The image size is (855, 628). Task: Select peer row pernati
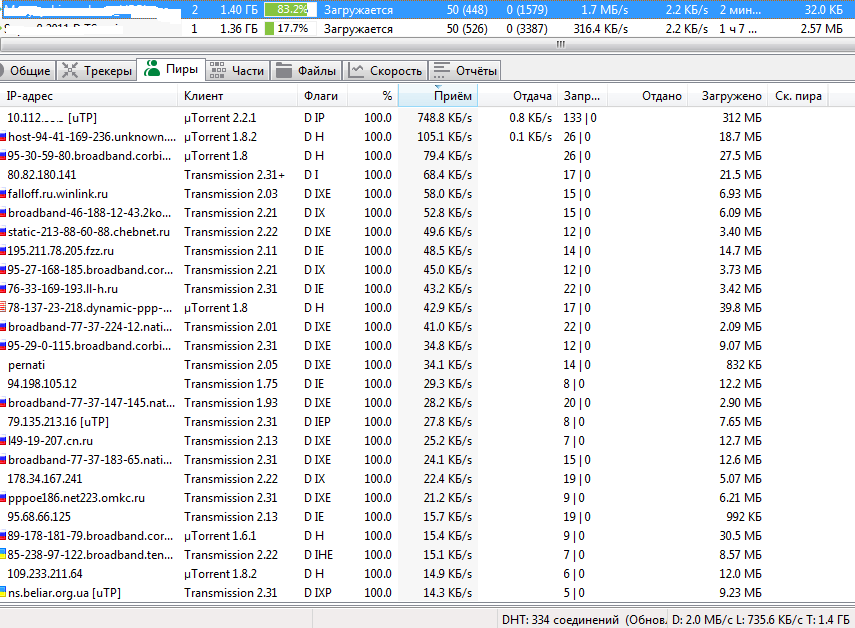click(26, 365)
